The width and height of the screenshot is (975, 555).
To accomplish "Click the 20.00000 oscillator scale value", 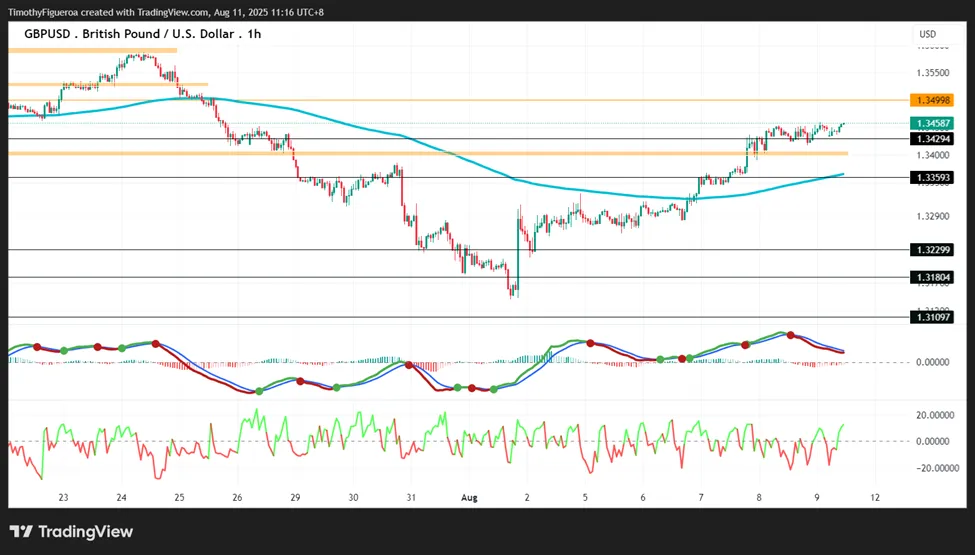I will tap(936, 415).
